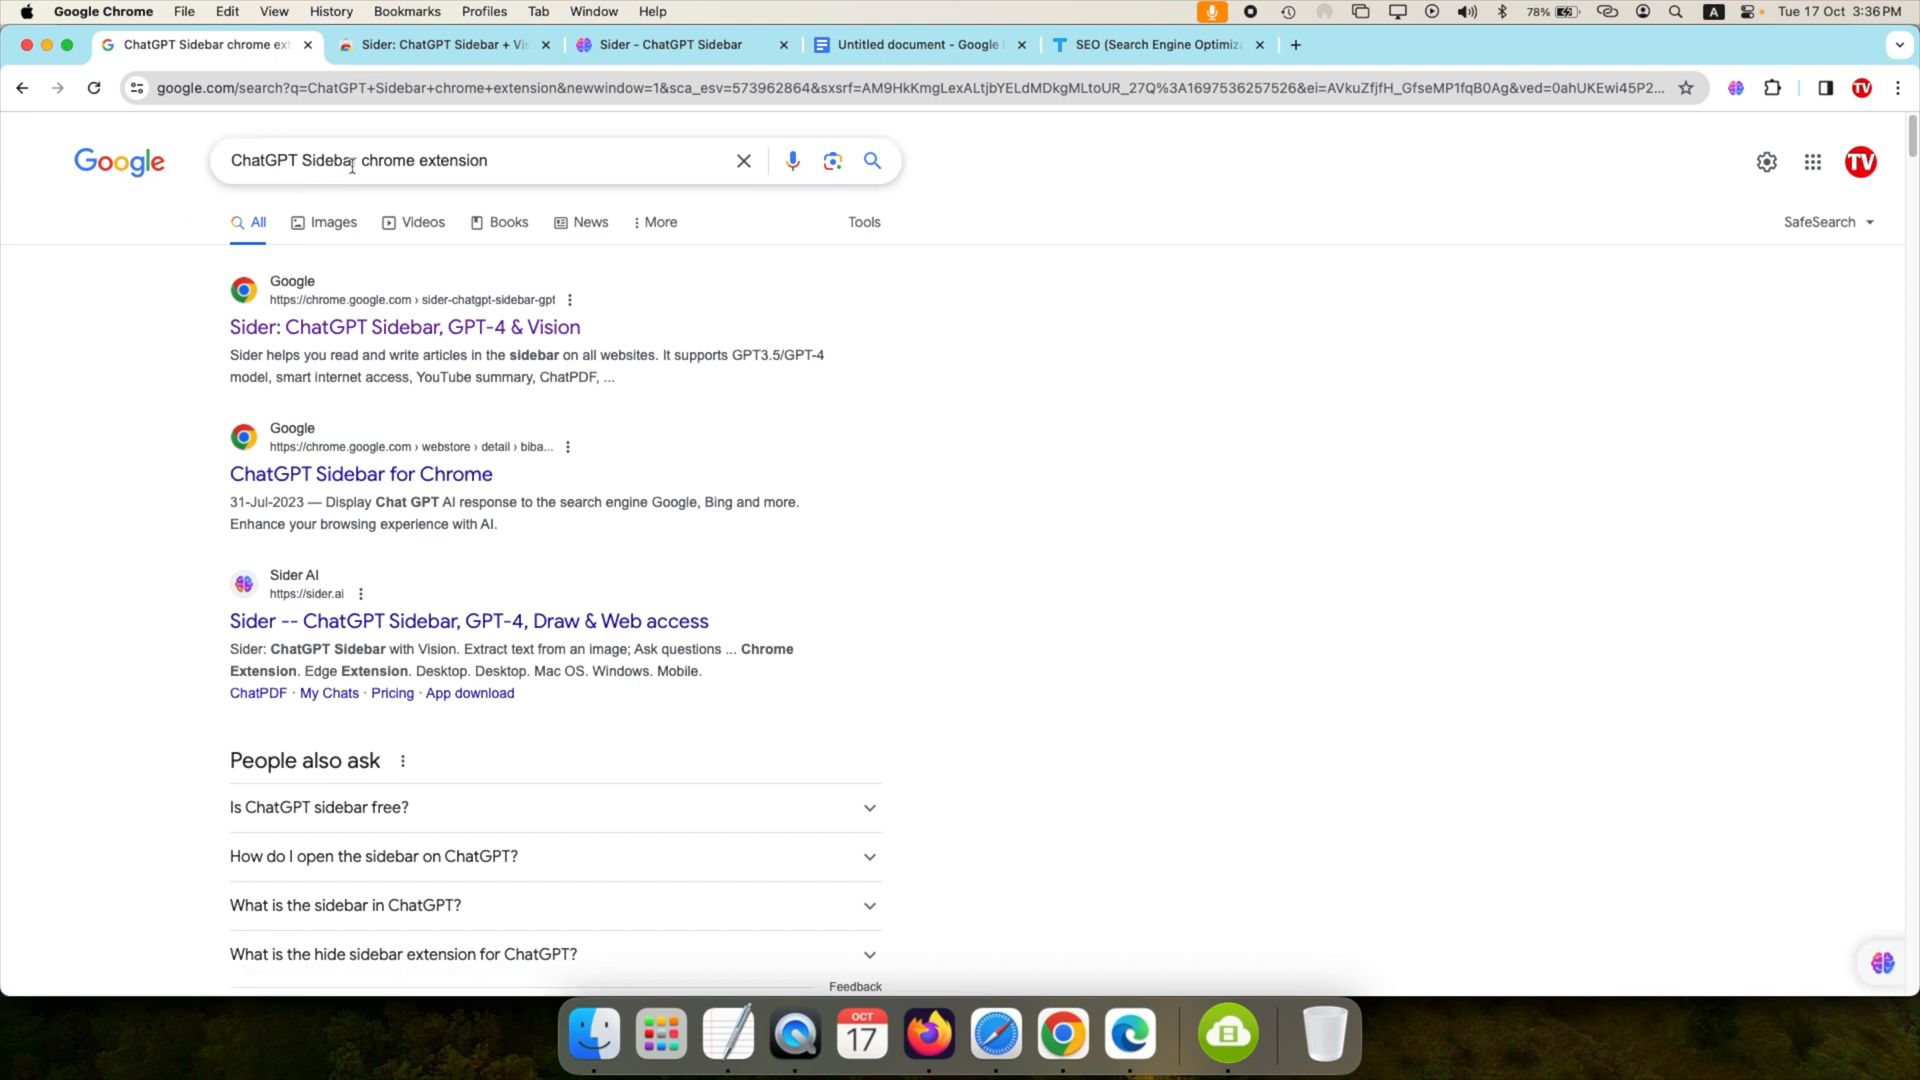
Task: Open Microsoft Edge from the Dock
Action: click(x=1130, y=1034)
